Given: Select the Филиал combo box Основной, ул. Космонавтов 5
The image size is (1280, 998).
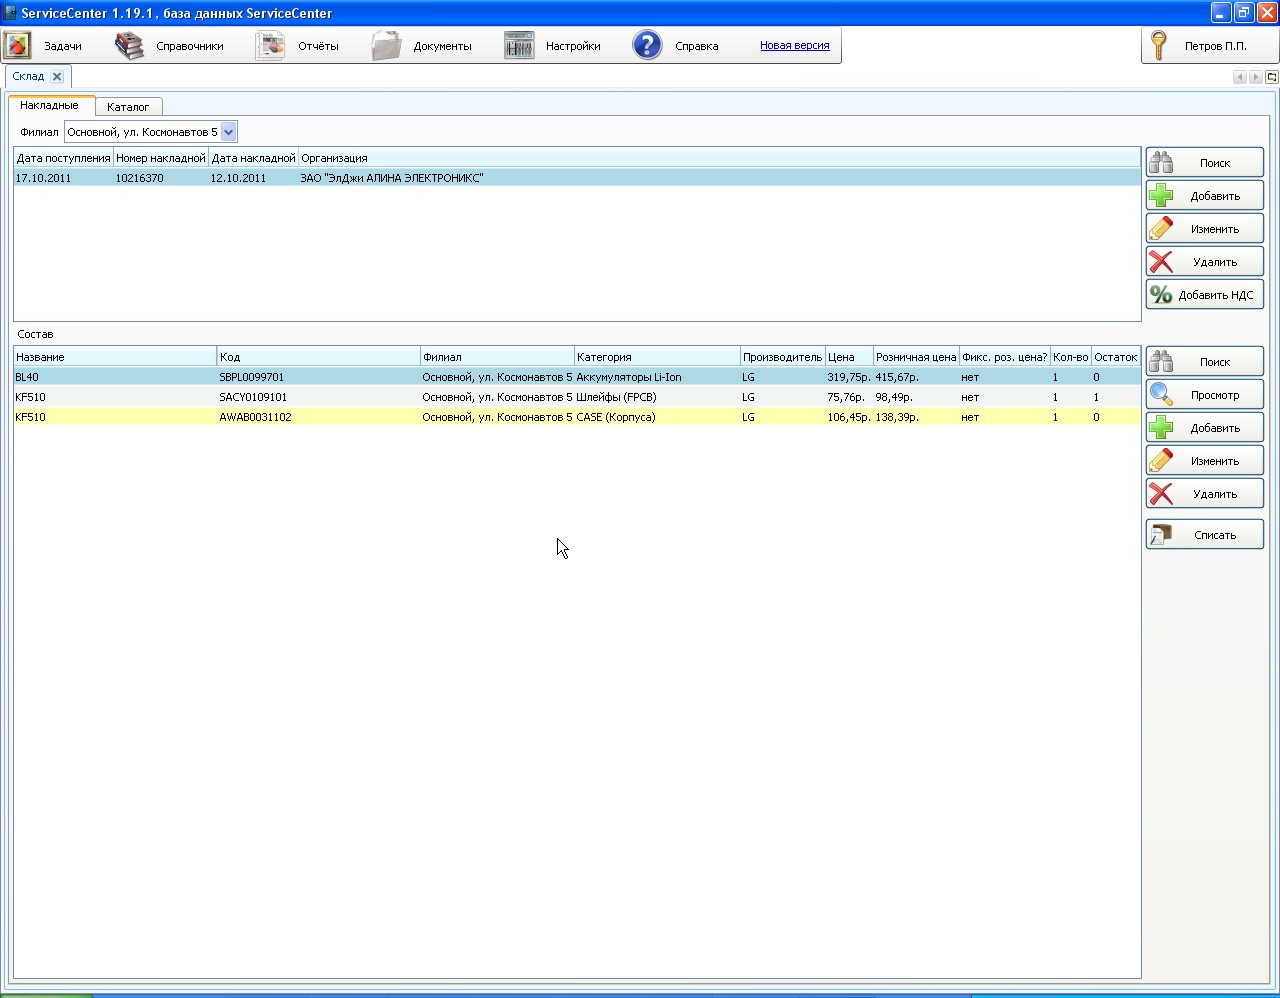Looking at the screenshot, I should (151, 132).
